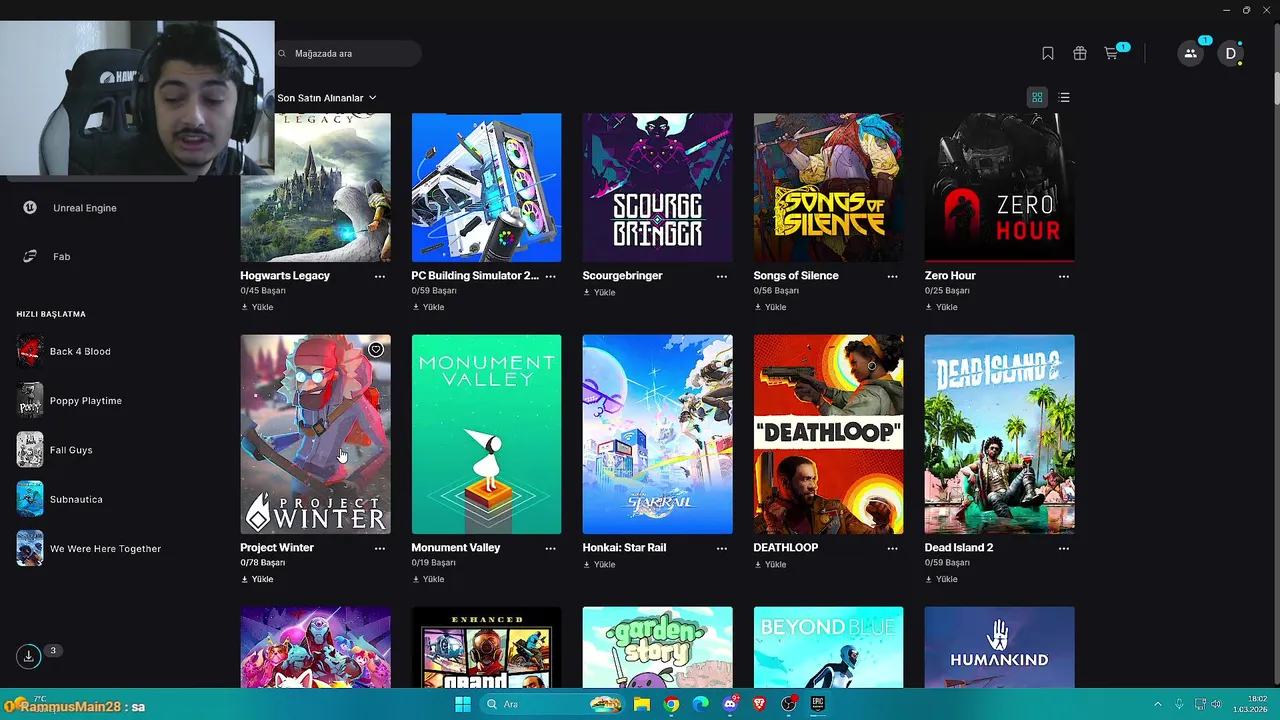Image resolution: width=1280 pixels, height=720 pixels.
Task: Switch library to list view
Action: 1064,97
